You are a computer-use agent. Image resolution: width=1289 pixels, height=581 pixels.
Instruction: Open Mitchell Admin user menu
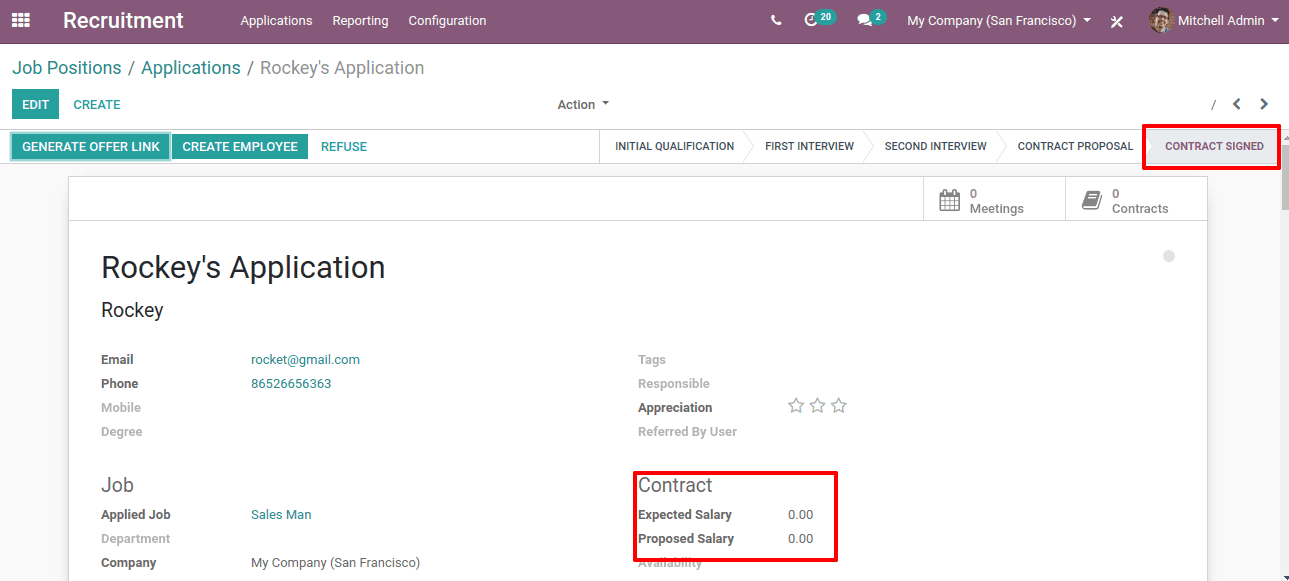[x=1215, y=20]
